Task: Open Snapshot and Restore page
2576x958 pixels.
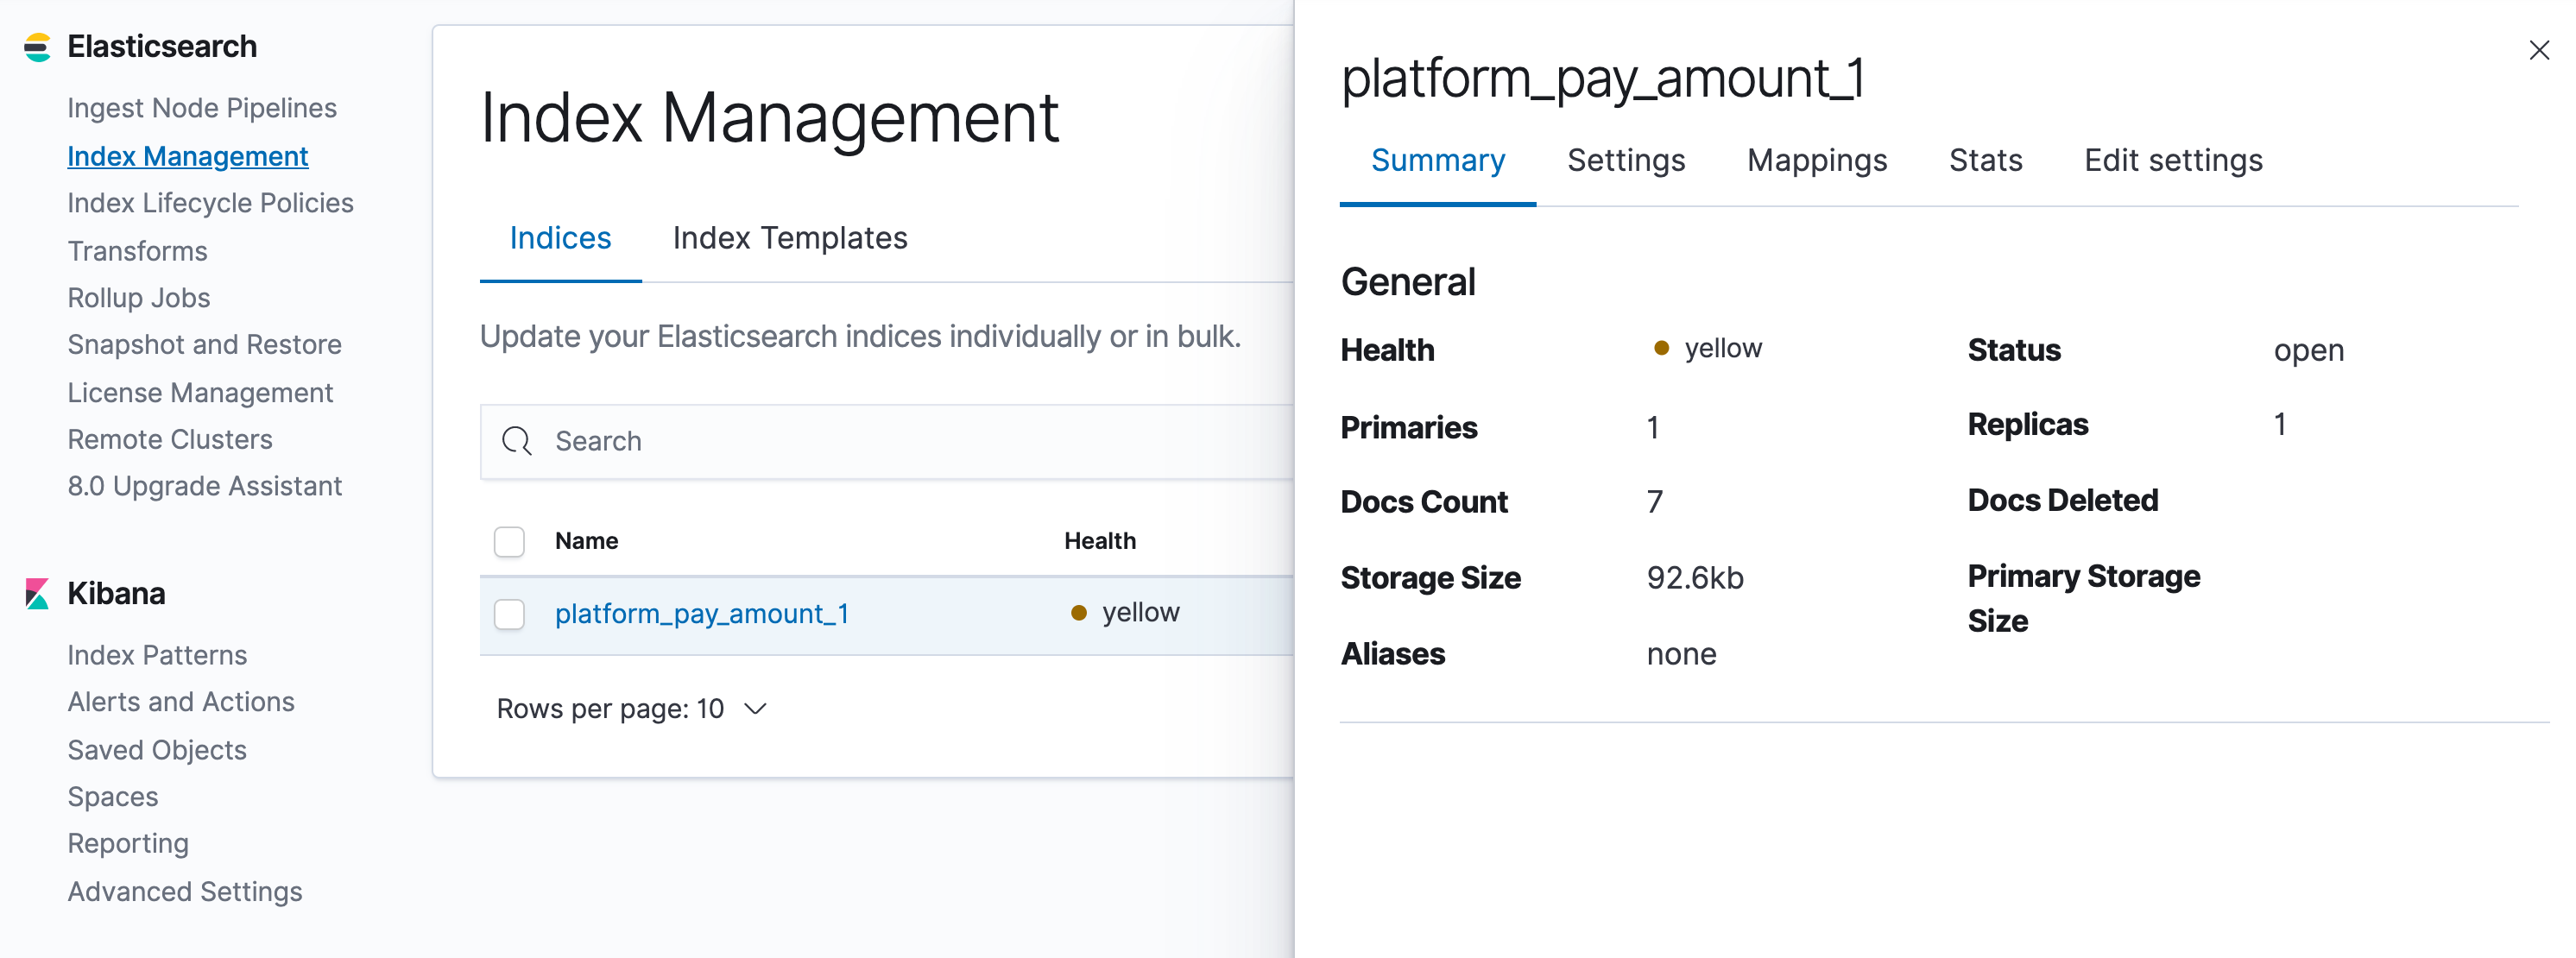Action: [204, 345]
